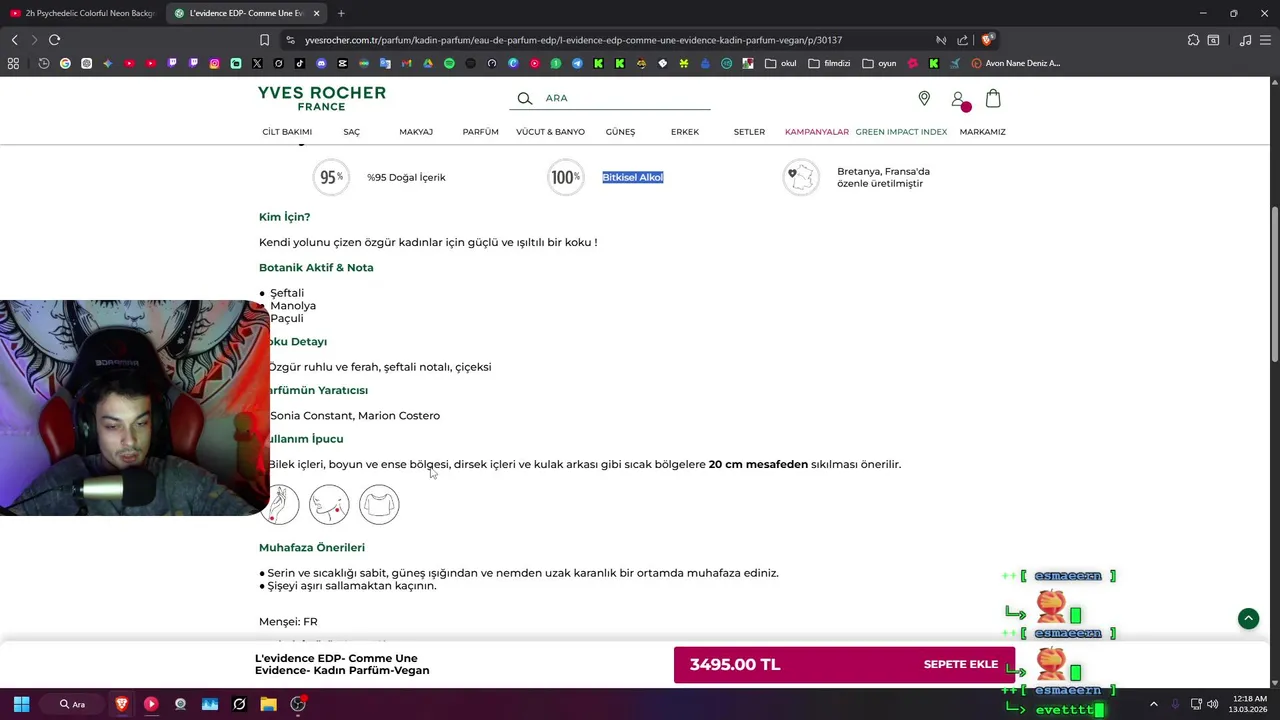Open browser main hamburger menu
1280x720 pixels.
pyautogui.click(x=1265, y=40)
